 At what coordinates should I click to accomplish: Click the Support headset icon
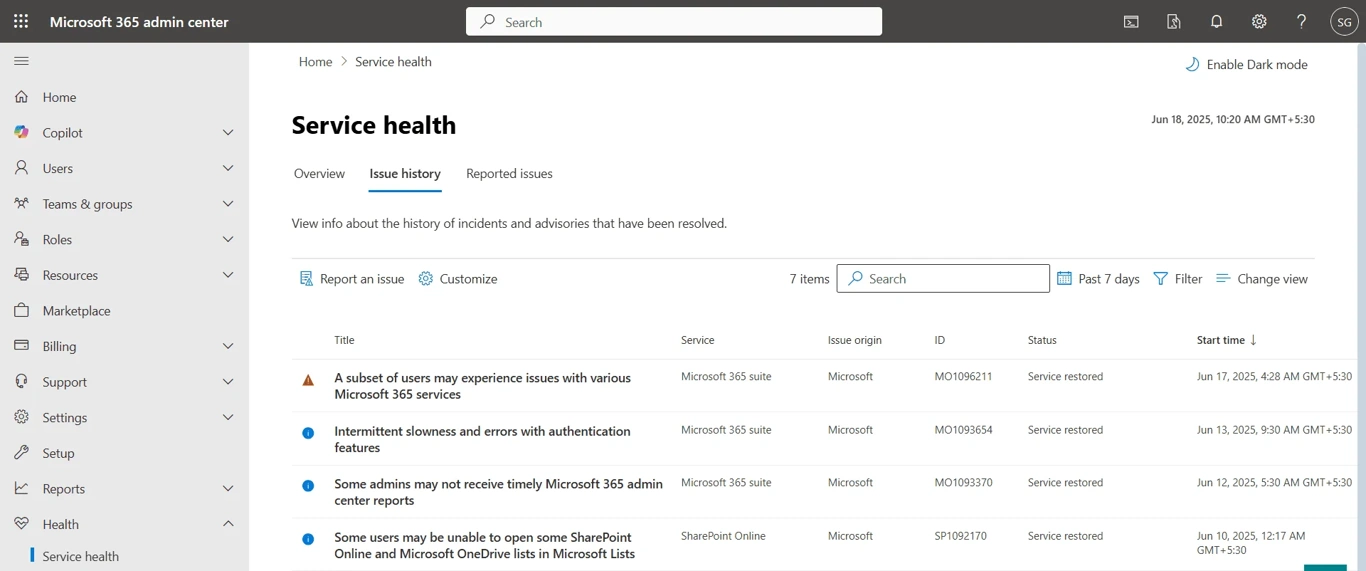coord(21,381)
